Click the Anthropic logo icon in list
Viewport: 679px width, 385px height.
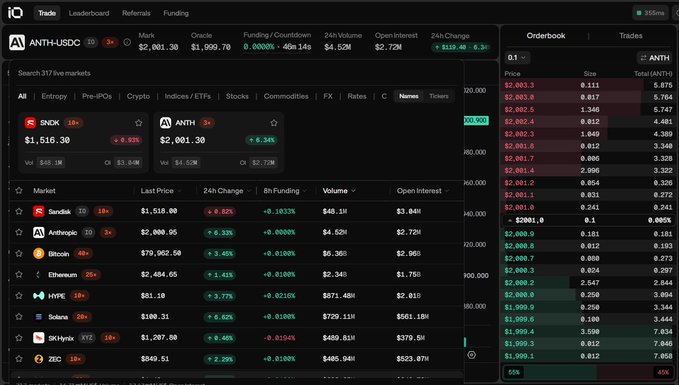(x=39, y=233)
